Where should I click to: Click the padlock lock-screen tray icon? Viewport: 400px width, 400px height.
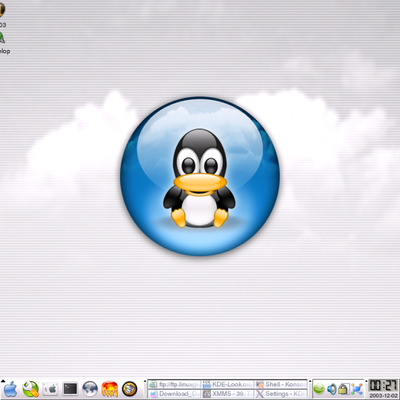pyautogui.click(x=343, y=389)
